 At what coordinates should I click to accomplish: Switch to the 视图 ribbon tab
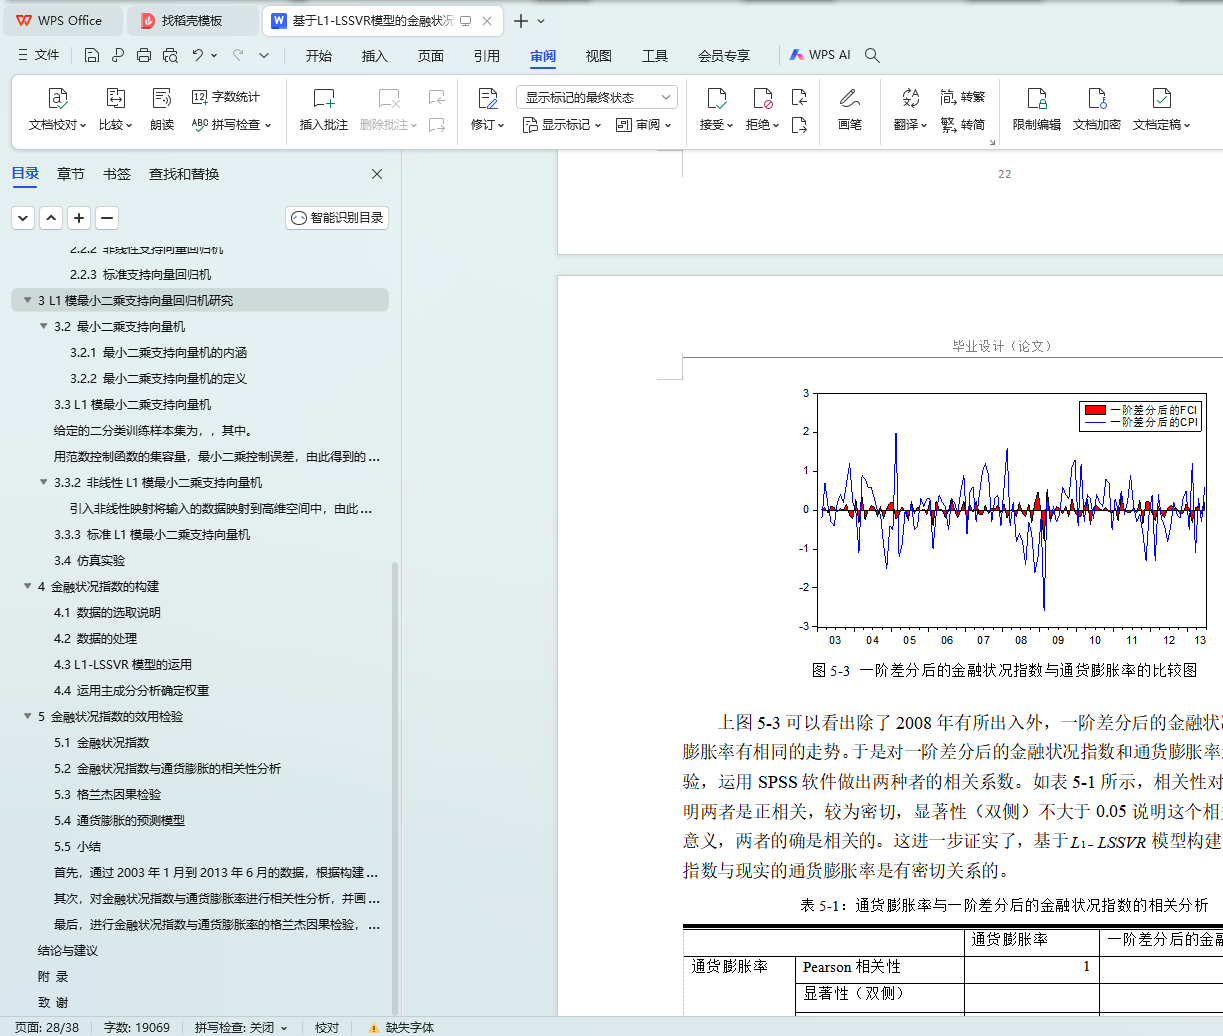tap(599, 56)
